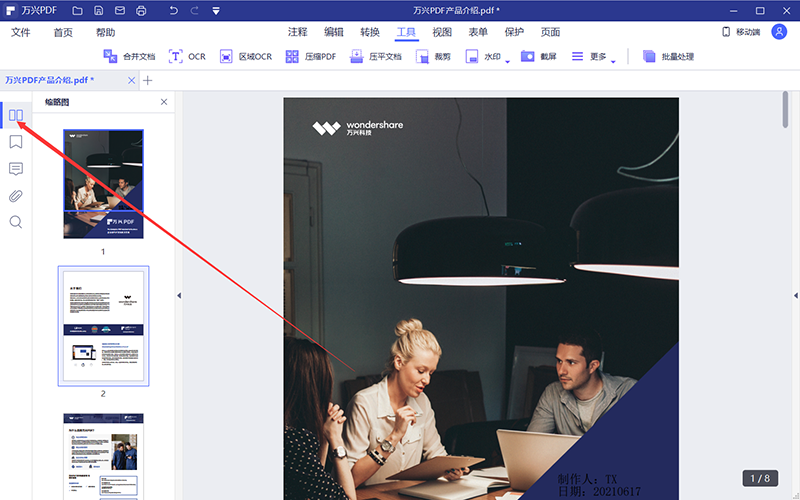This screenshot has width=800, height=500.
Task: Click the 1 / 8 page indicator
Action: [x=760, y=478]
